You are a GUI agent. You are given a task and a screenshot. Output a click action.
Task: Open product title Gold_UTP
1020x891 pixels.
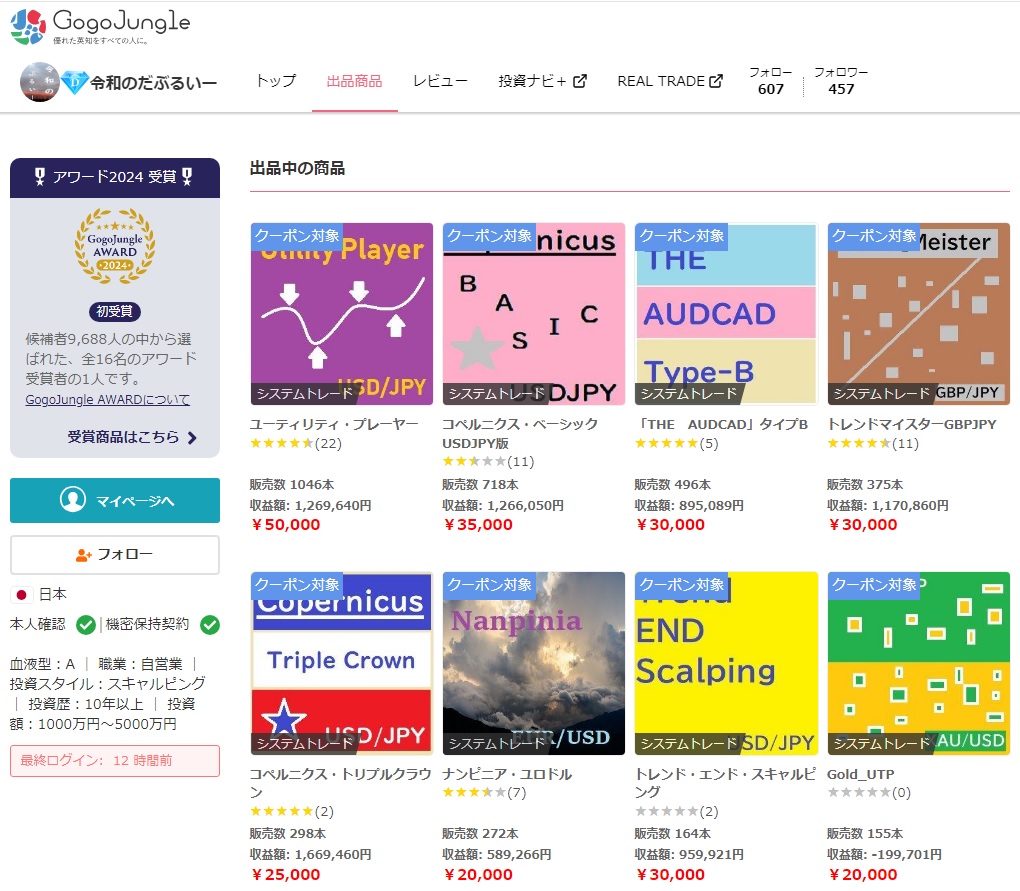pyautogui.click(x=861, y=774)
